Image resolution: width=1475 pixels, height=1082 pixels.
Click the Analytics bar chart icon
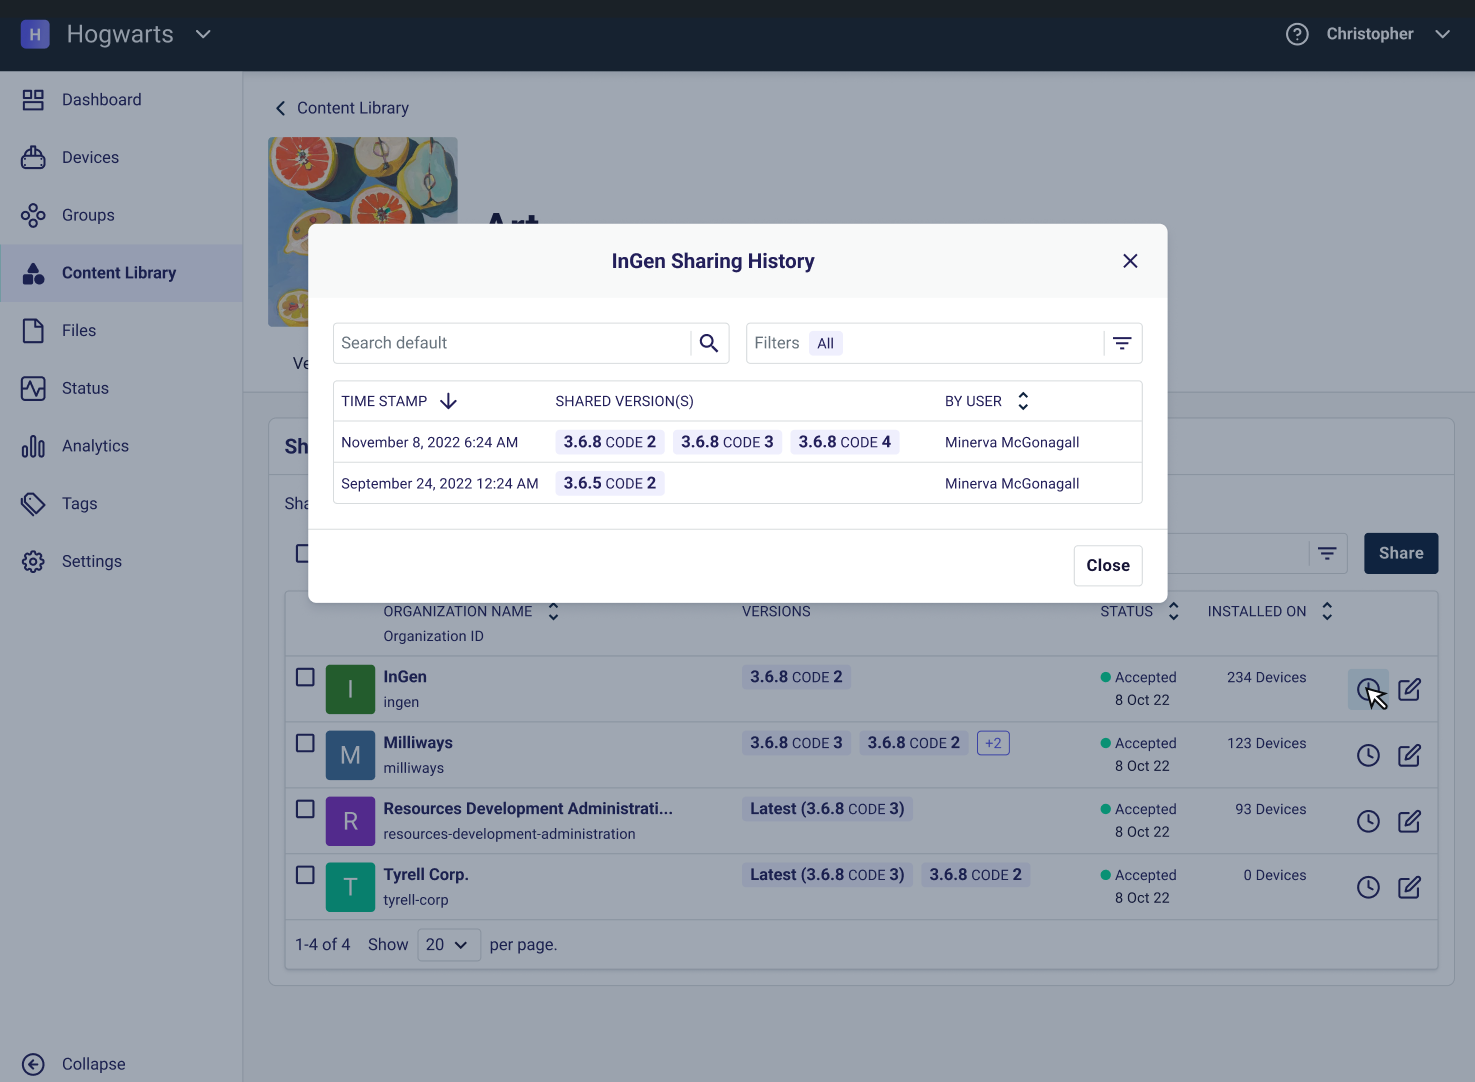tap(33, 446)
